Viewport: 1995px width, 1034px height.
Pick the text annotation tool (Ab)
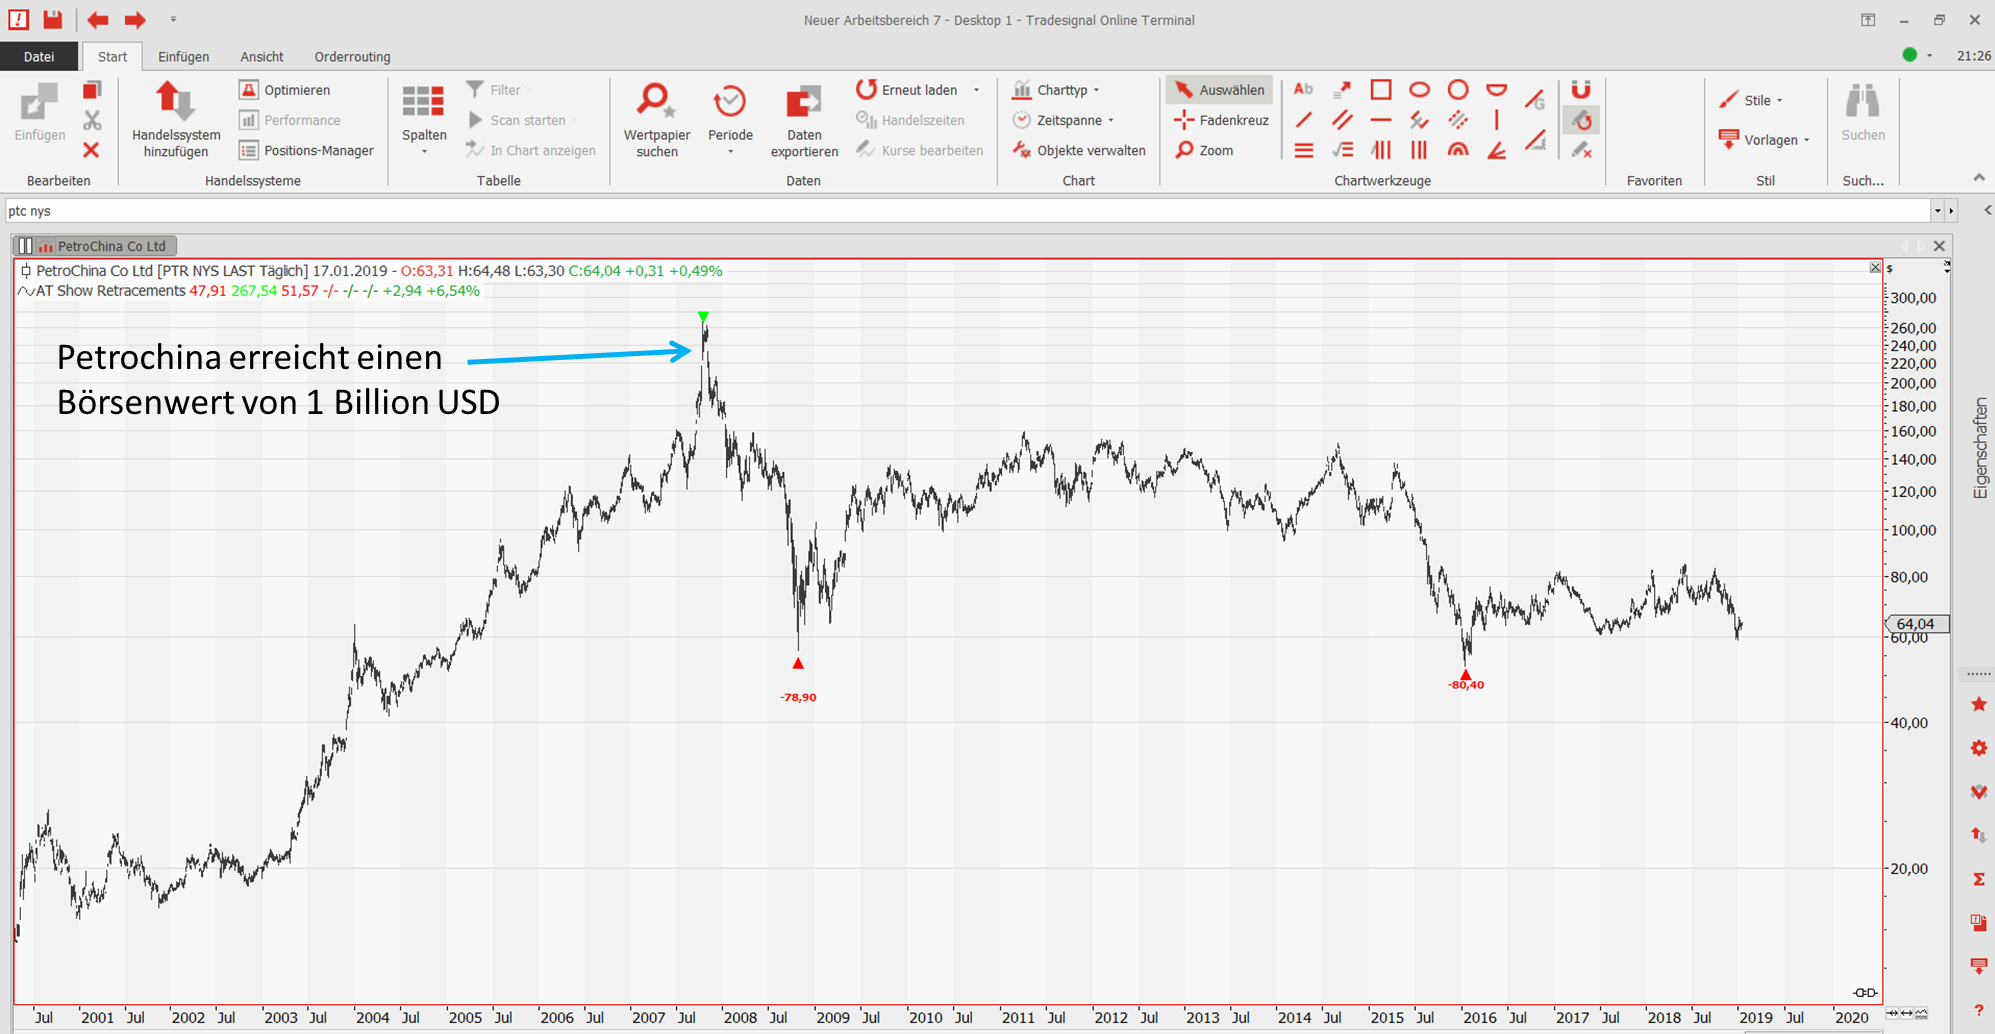(1303, 90)
